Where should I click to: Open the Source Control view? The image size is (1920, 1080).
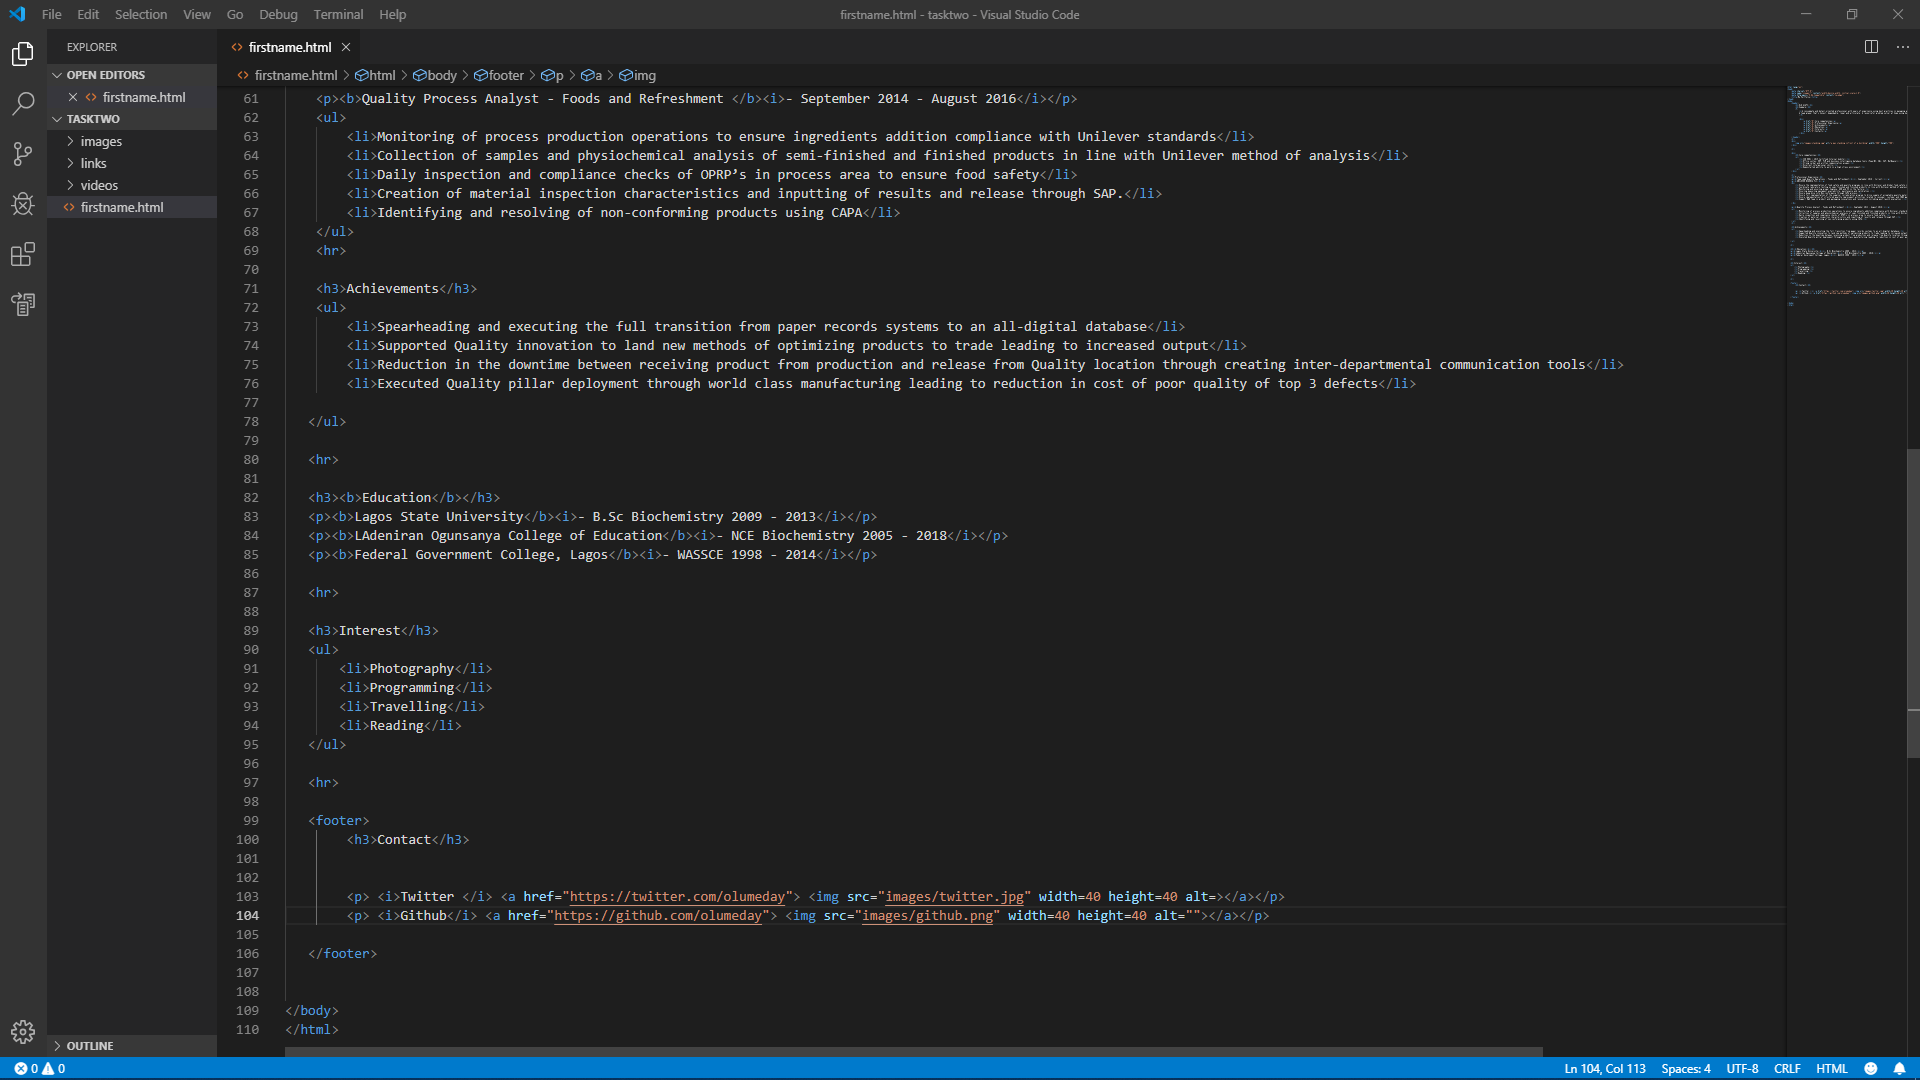click(x=23, y=154)
